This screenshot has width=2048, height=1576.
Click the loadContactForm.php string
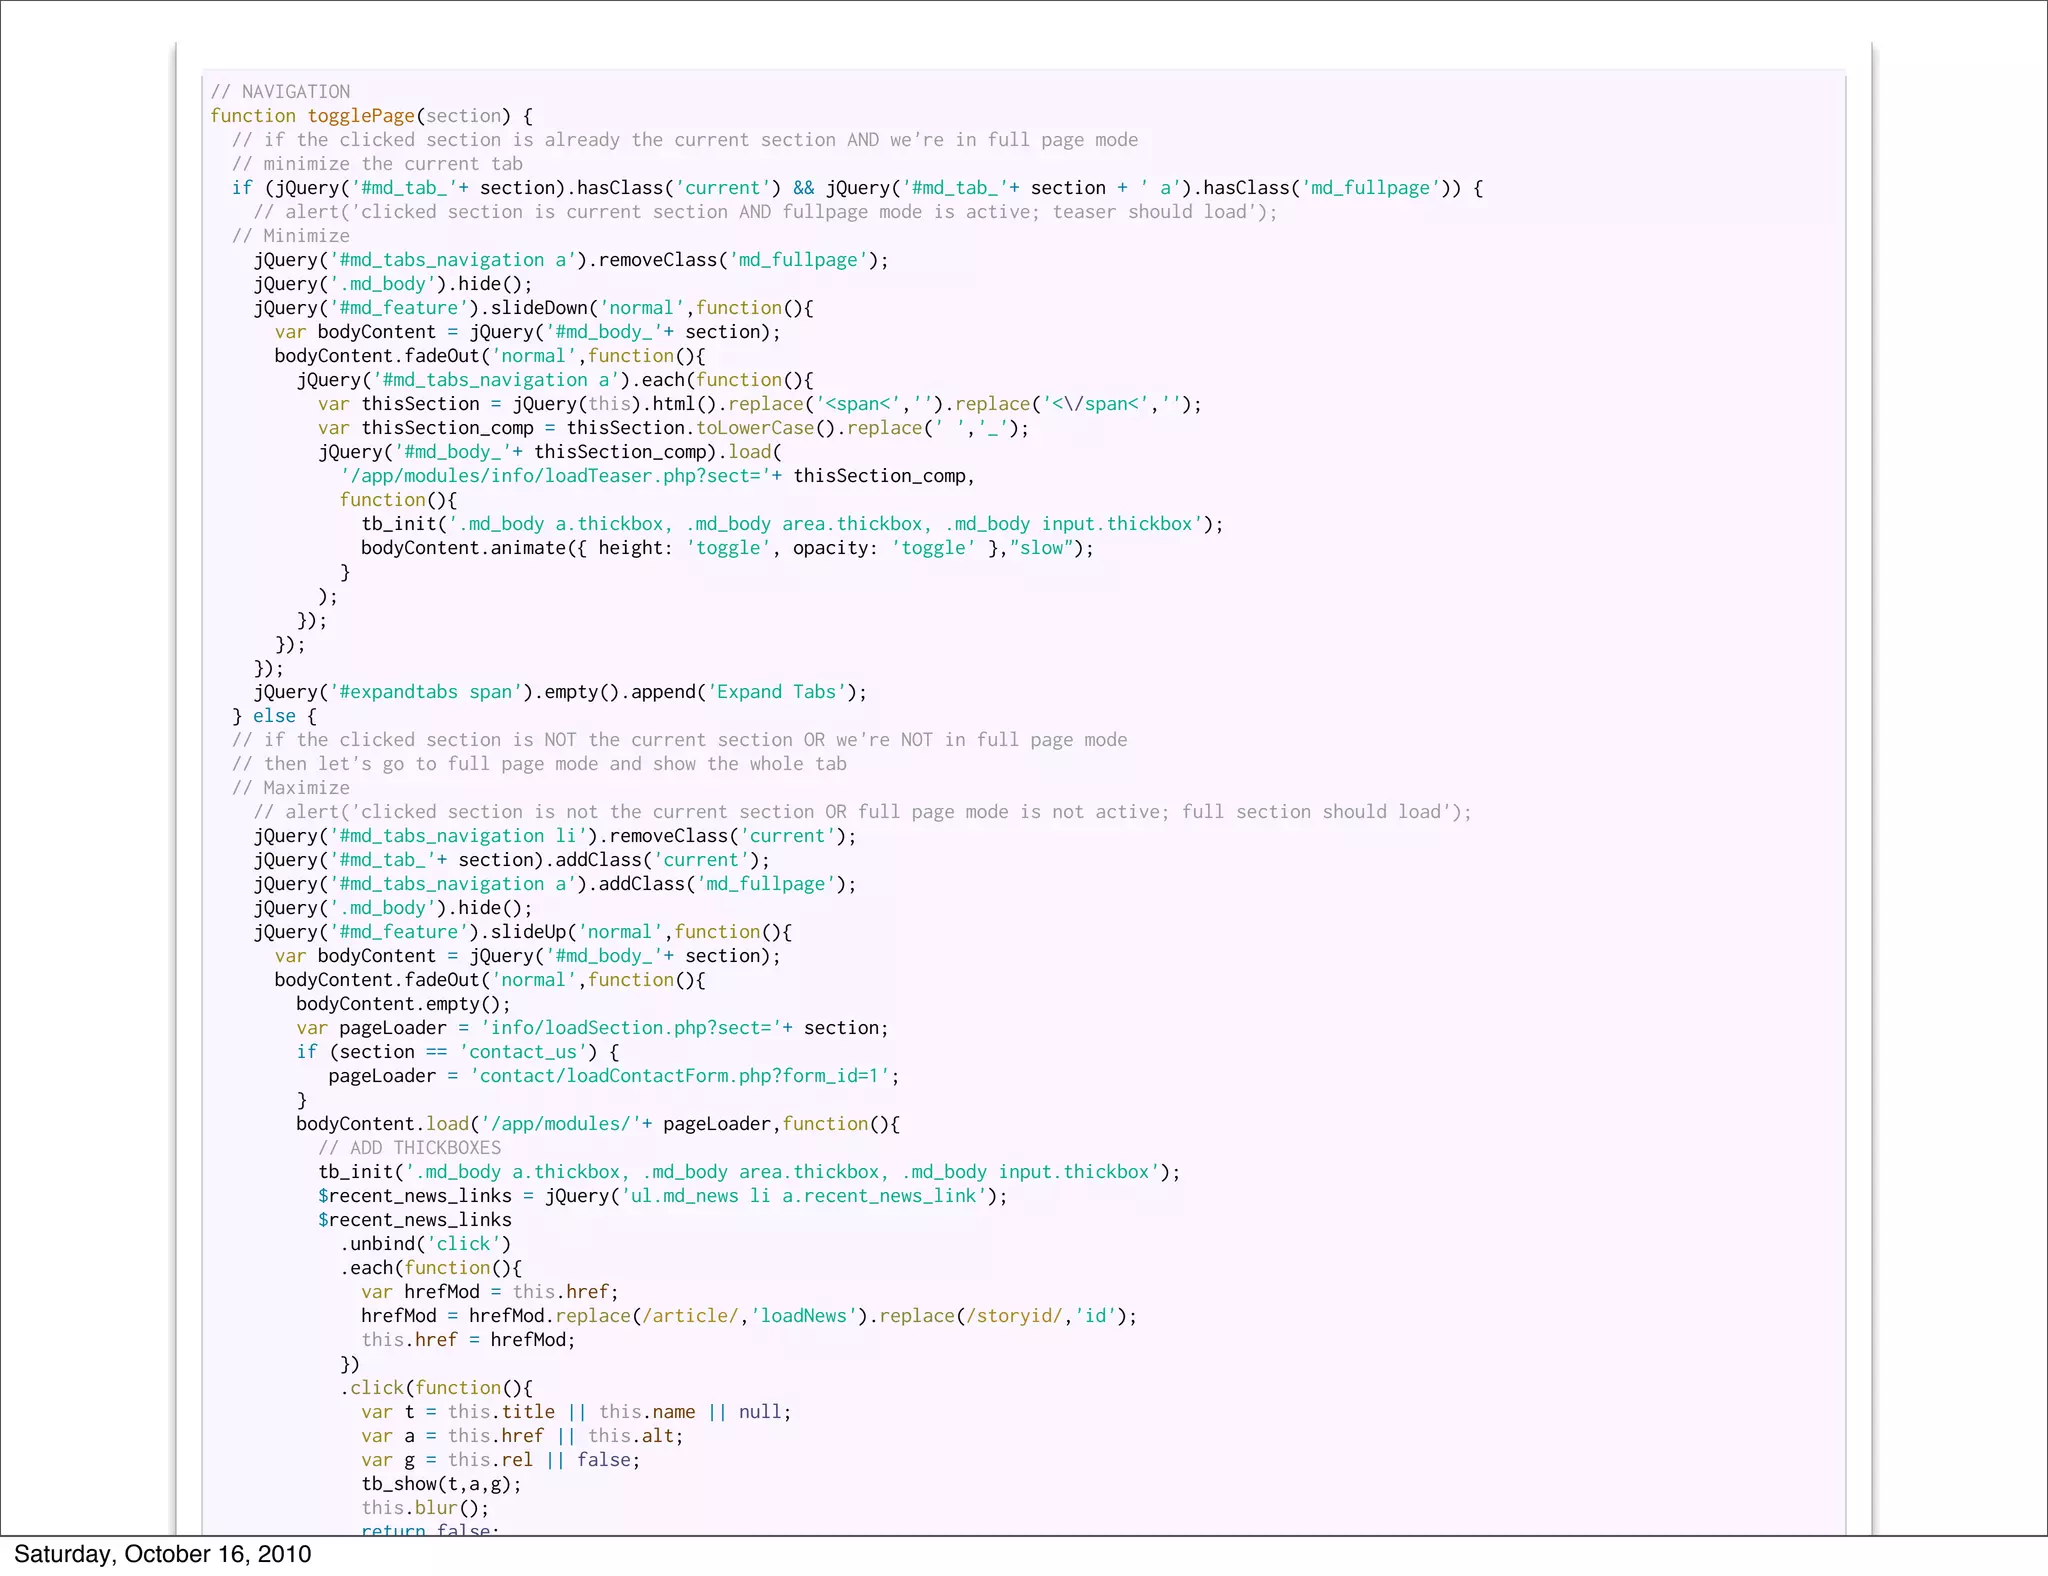[x=679, y=1076]
